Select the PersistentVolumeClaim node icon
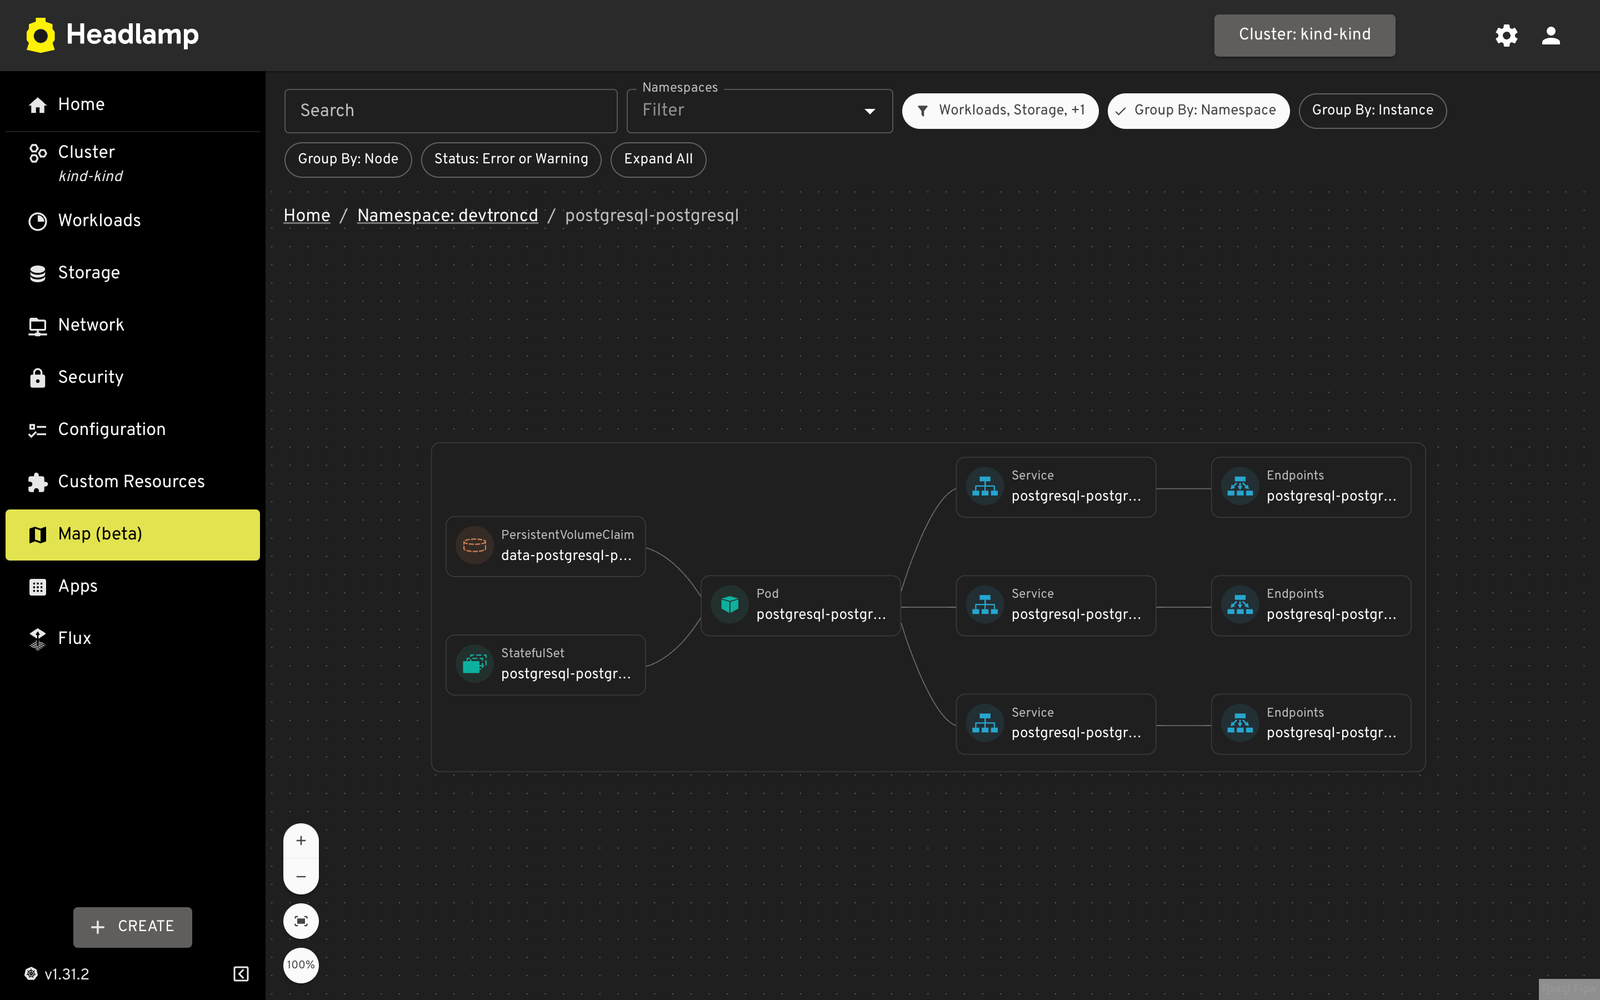 pyautogui.click(x=475, y=546)
